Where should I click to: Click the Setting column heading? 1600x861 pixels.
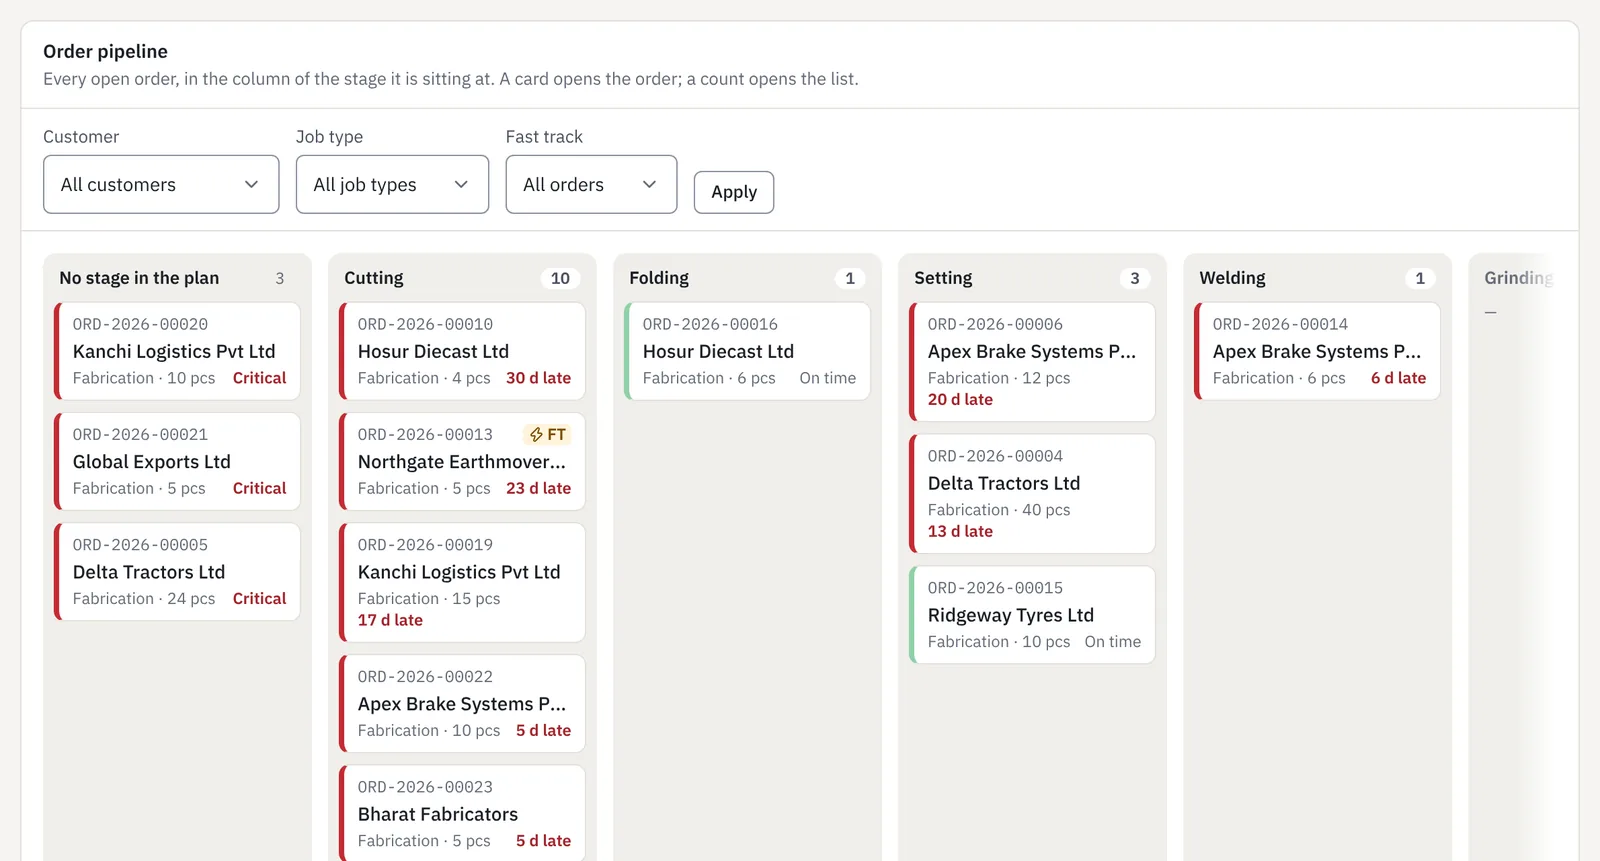943,278
